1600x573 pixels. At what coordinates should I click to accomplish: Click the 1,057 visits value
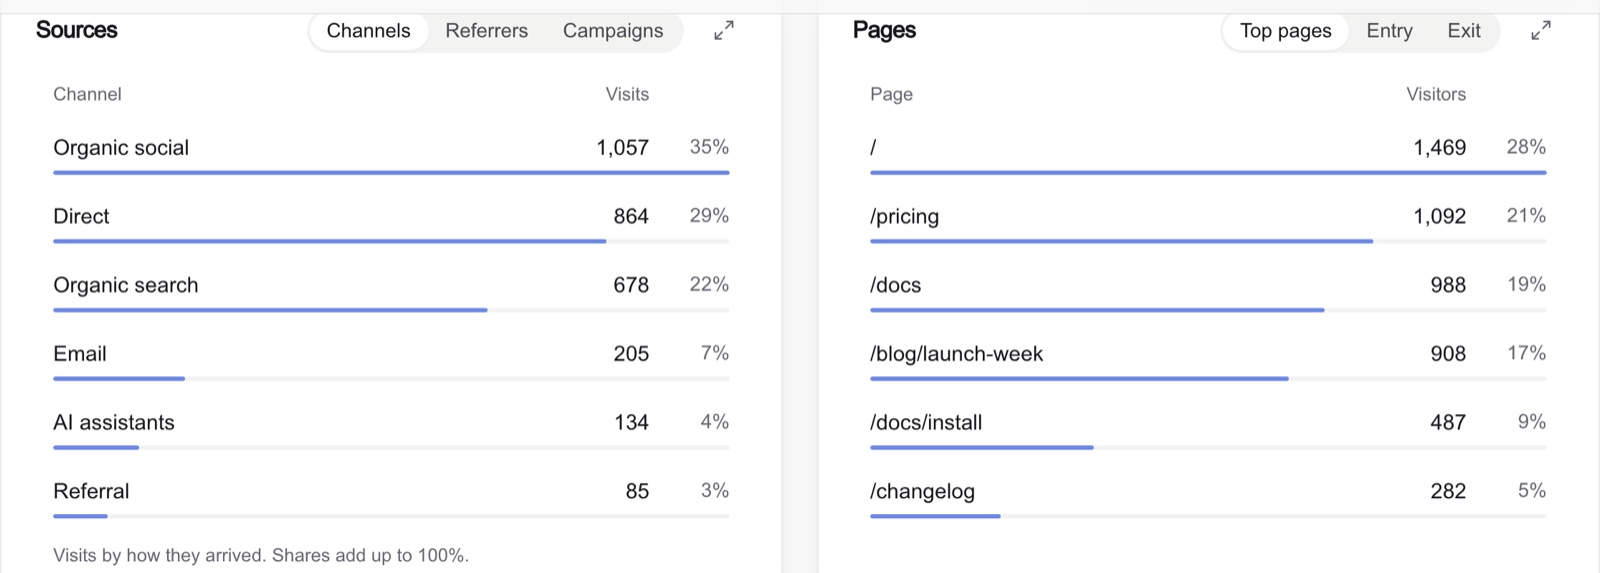623,148
